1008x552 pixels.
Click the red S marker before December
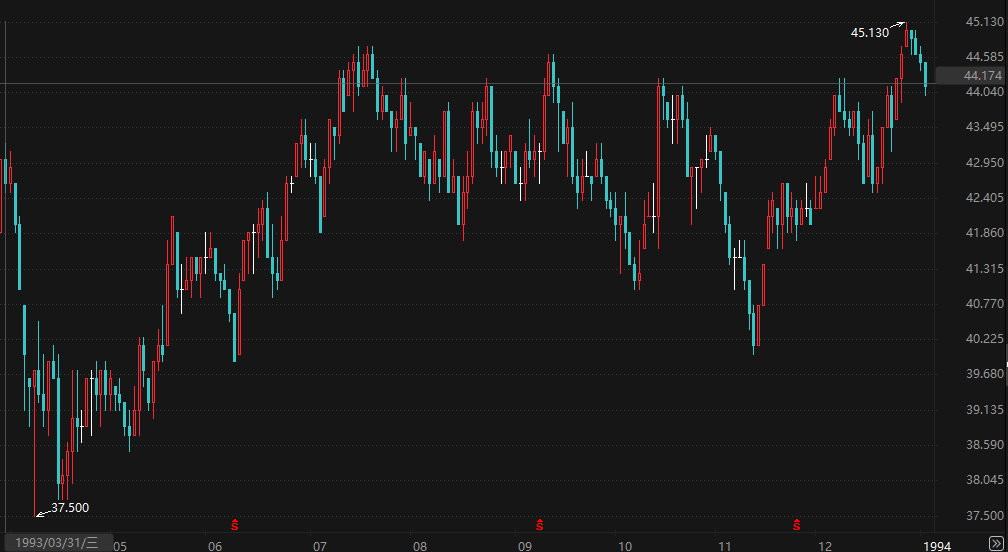click(x=797, y=524)
